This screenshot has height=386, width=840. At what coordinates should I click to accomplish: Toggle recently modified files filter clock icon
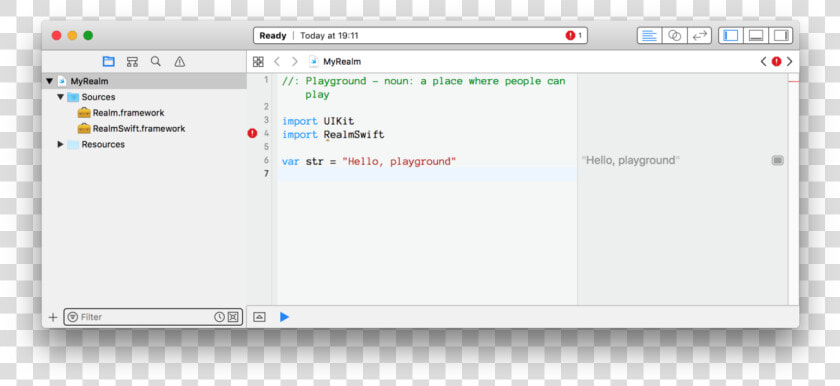(x=219, y=317)
